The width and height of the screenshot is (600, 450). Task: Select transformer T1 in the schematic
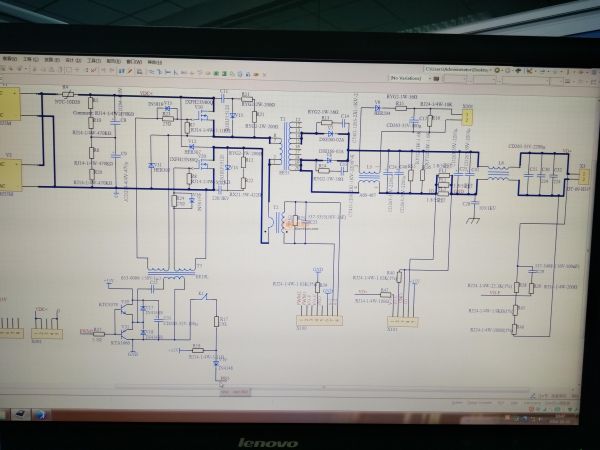coord(286,146)
